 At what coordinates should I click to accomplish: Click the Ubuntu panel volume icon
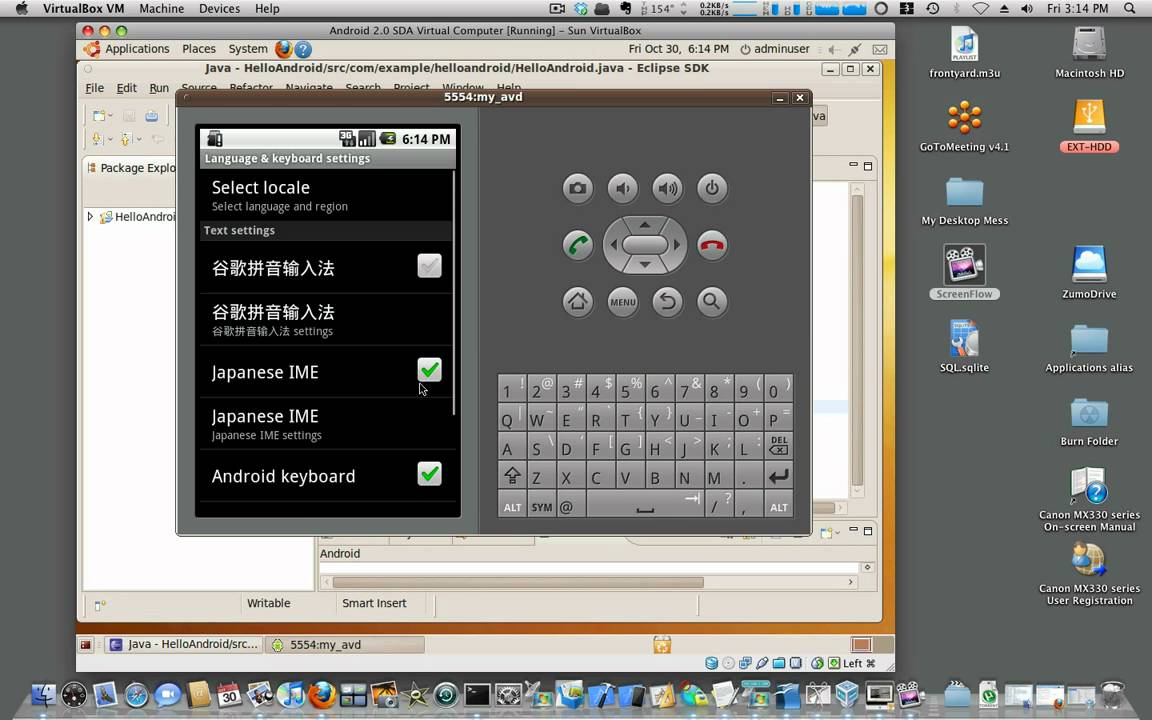click(833, 49)
